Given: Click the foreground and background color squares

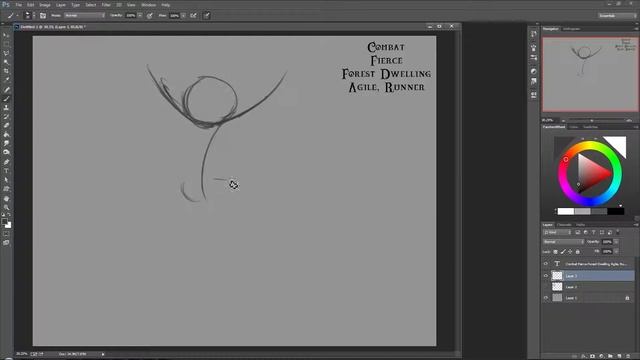Looking at the screenshot, I should (6, 223).
